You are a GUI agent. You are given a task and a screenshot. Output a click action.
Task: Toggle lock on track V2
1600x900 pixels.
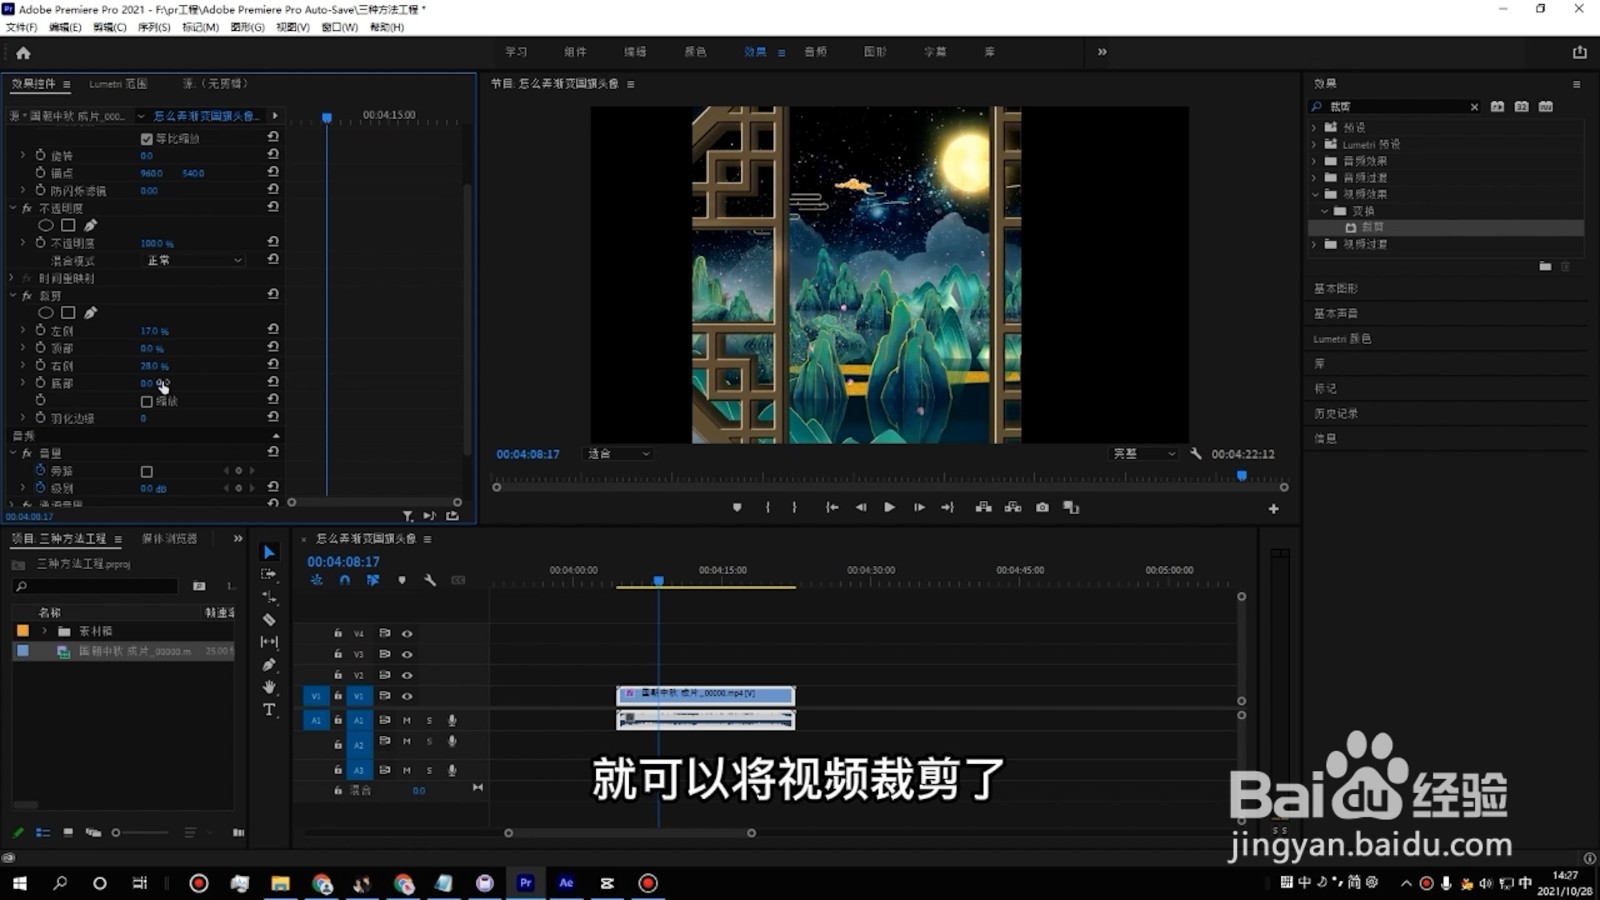coord(338,675)
